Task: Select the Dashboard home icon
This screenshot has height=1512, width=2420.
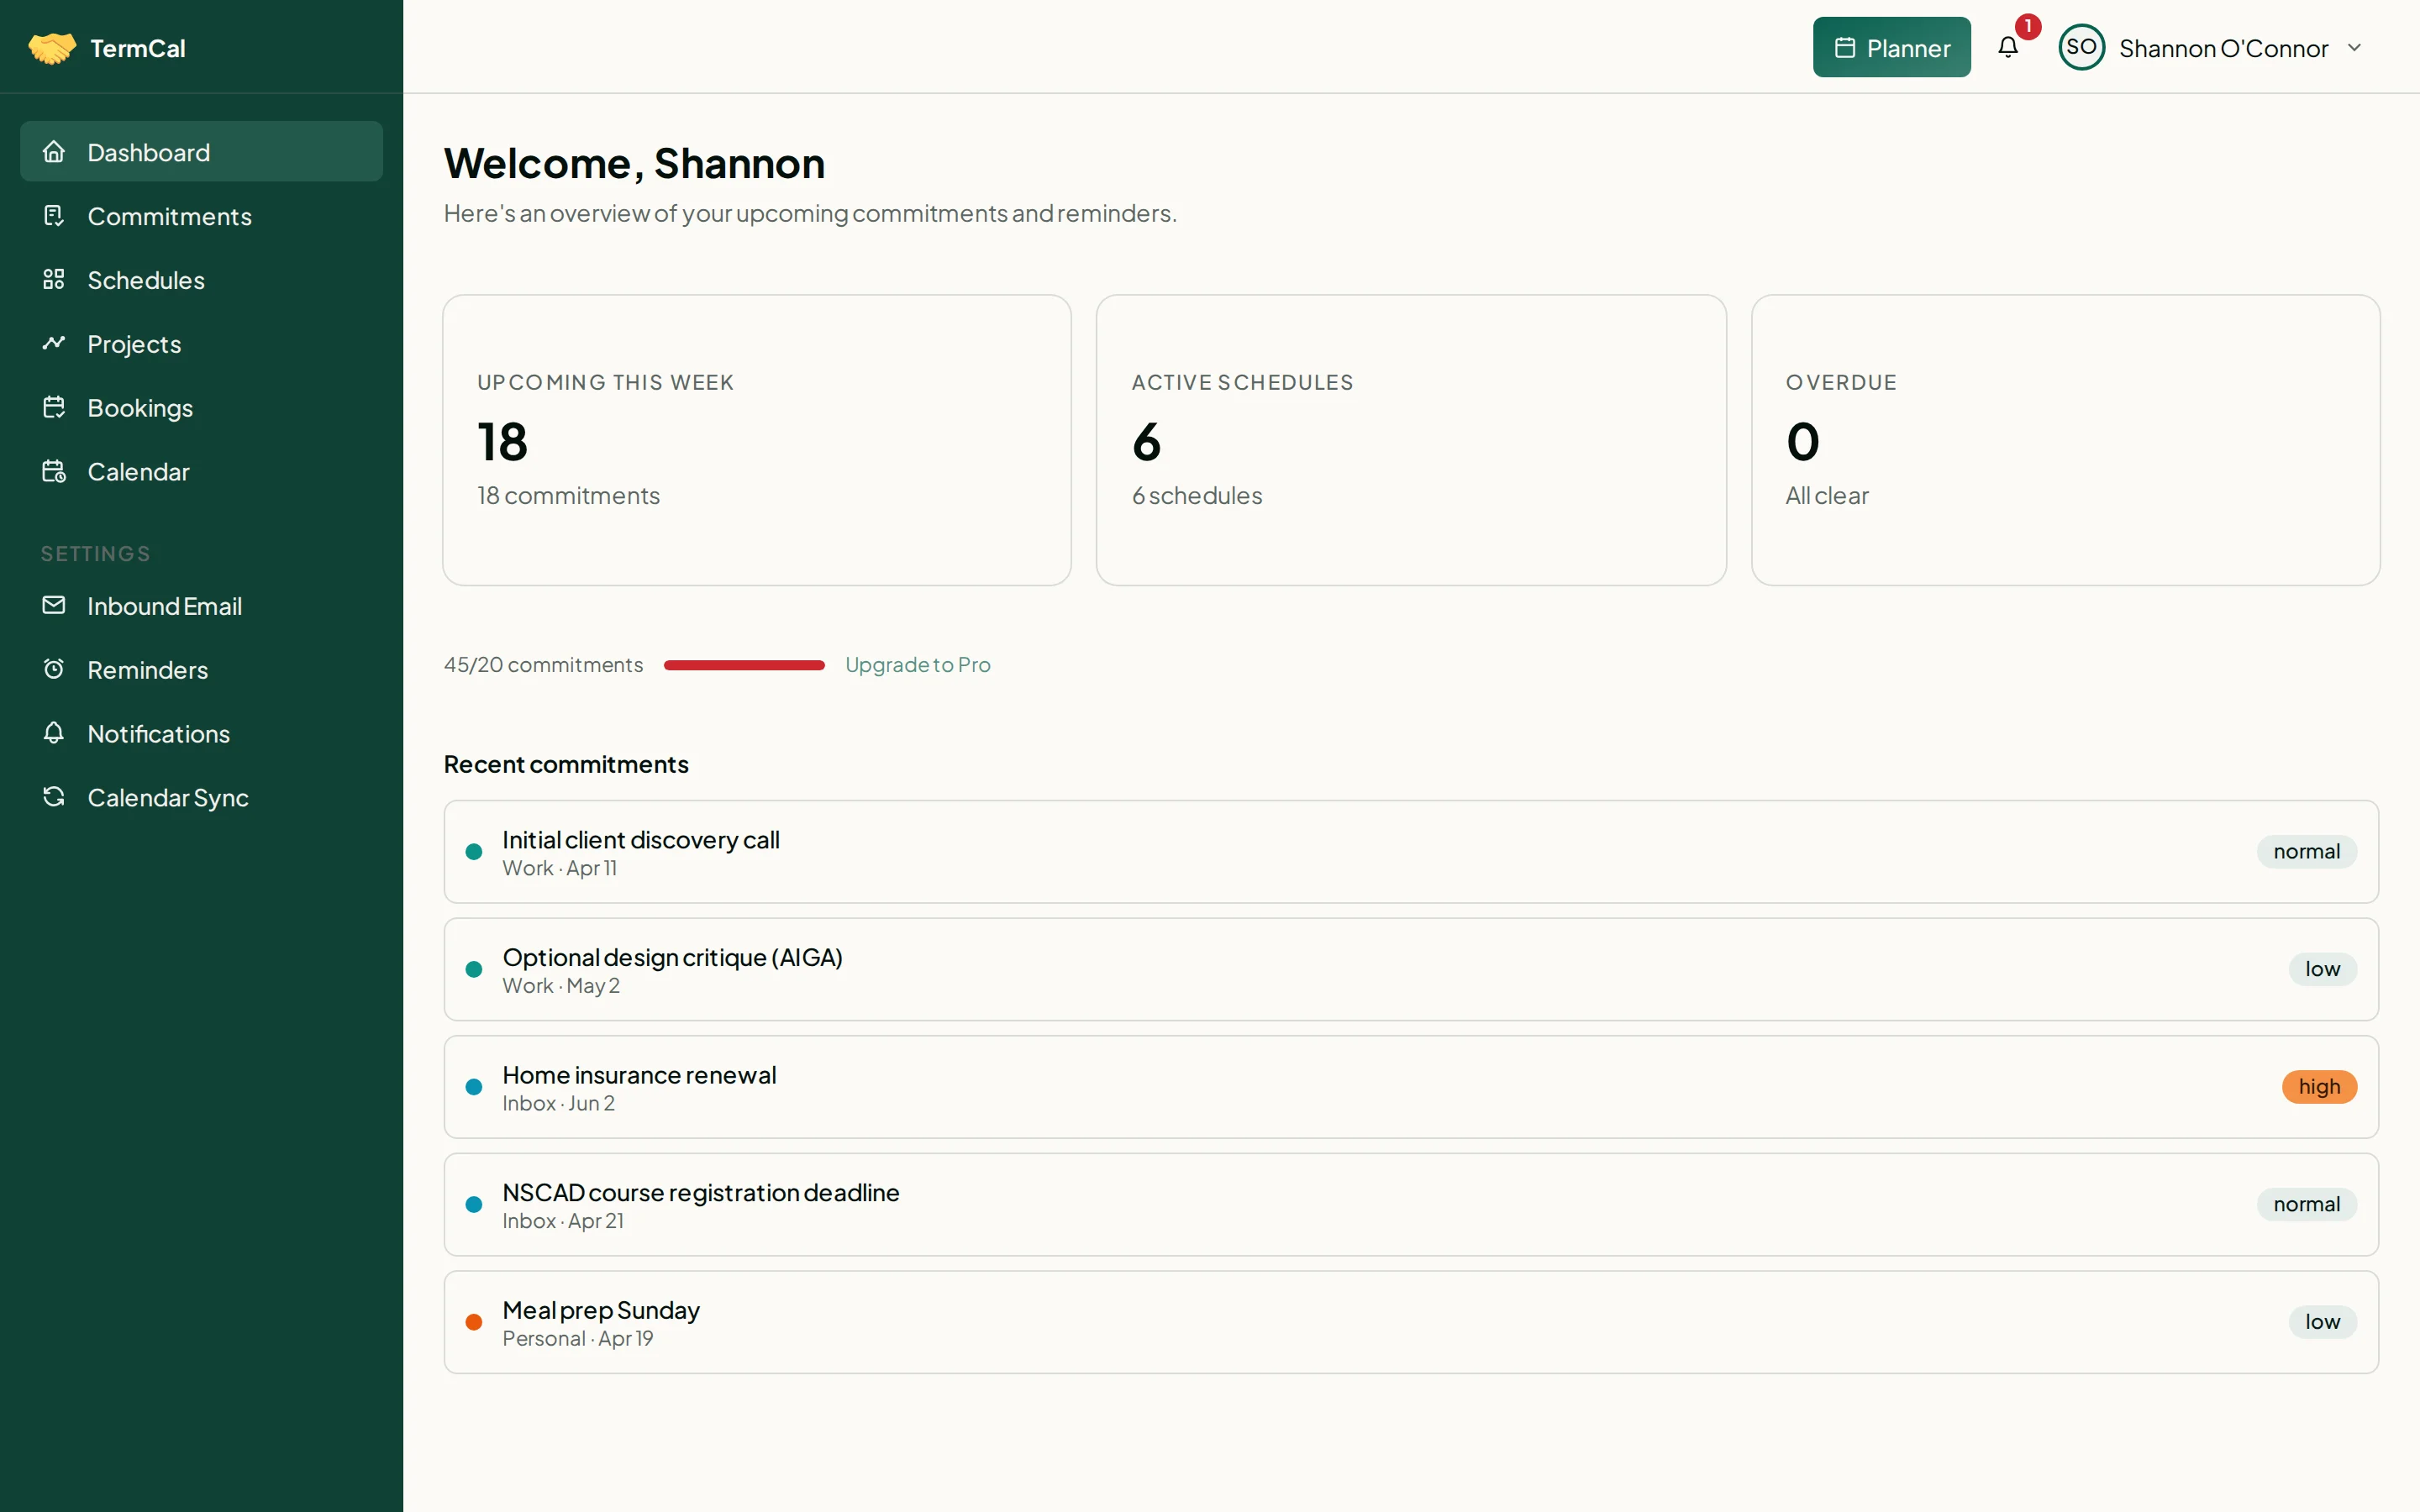Action: click(x=55, y=151)
